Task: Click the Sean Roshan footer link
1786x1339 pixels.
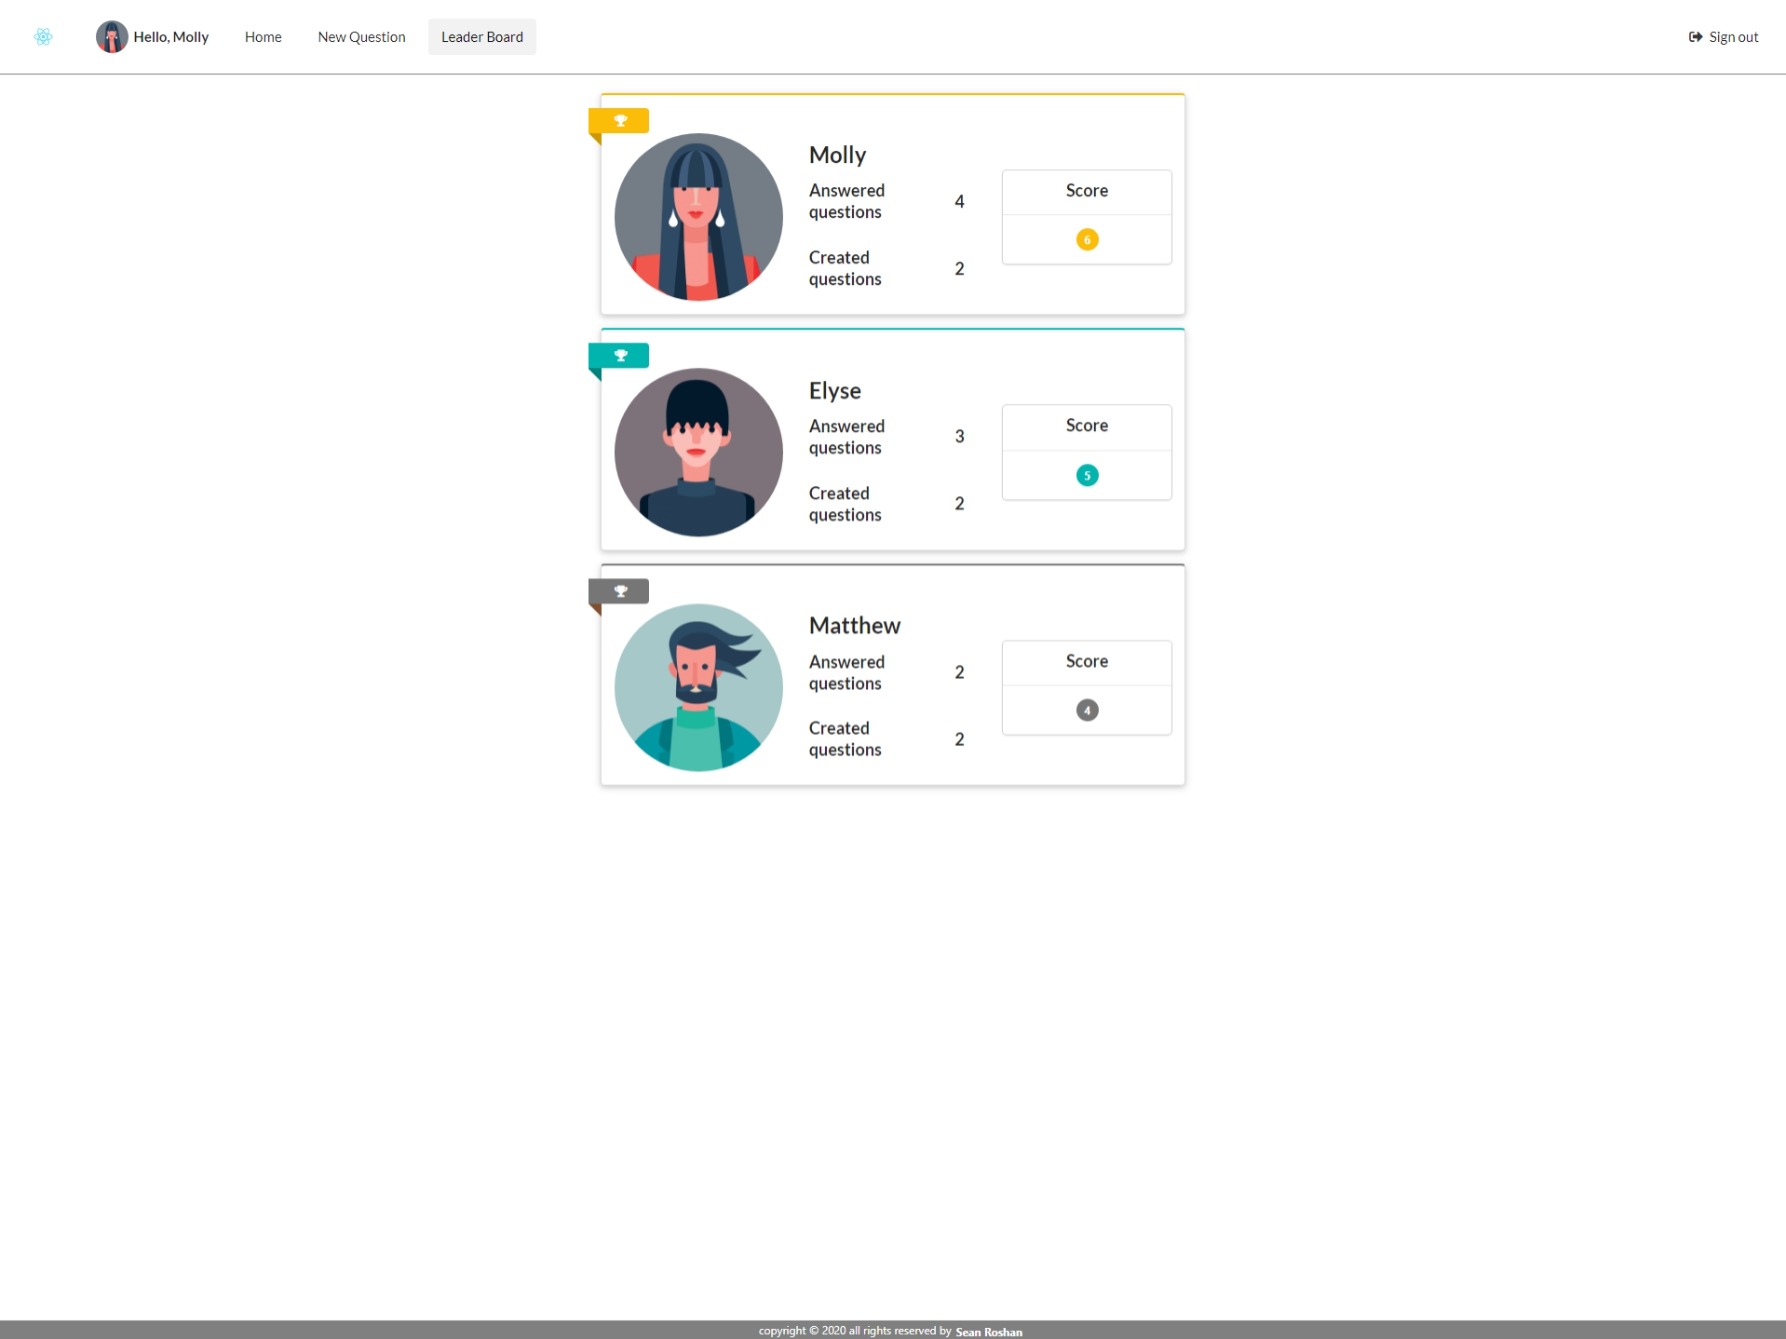Action: [988, 1331]
